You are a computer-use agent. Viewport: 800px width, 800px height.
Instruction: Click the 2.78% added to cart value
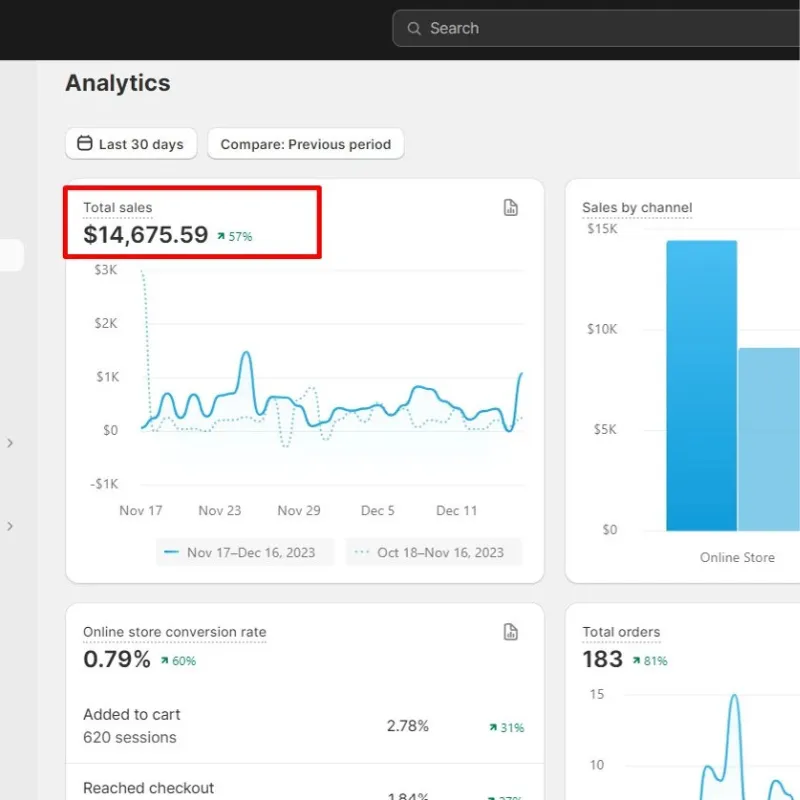(x=408, y=726)
